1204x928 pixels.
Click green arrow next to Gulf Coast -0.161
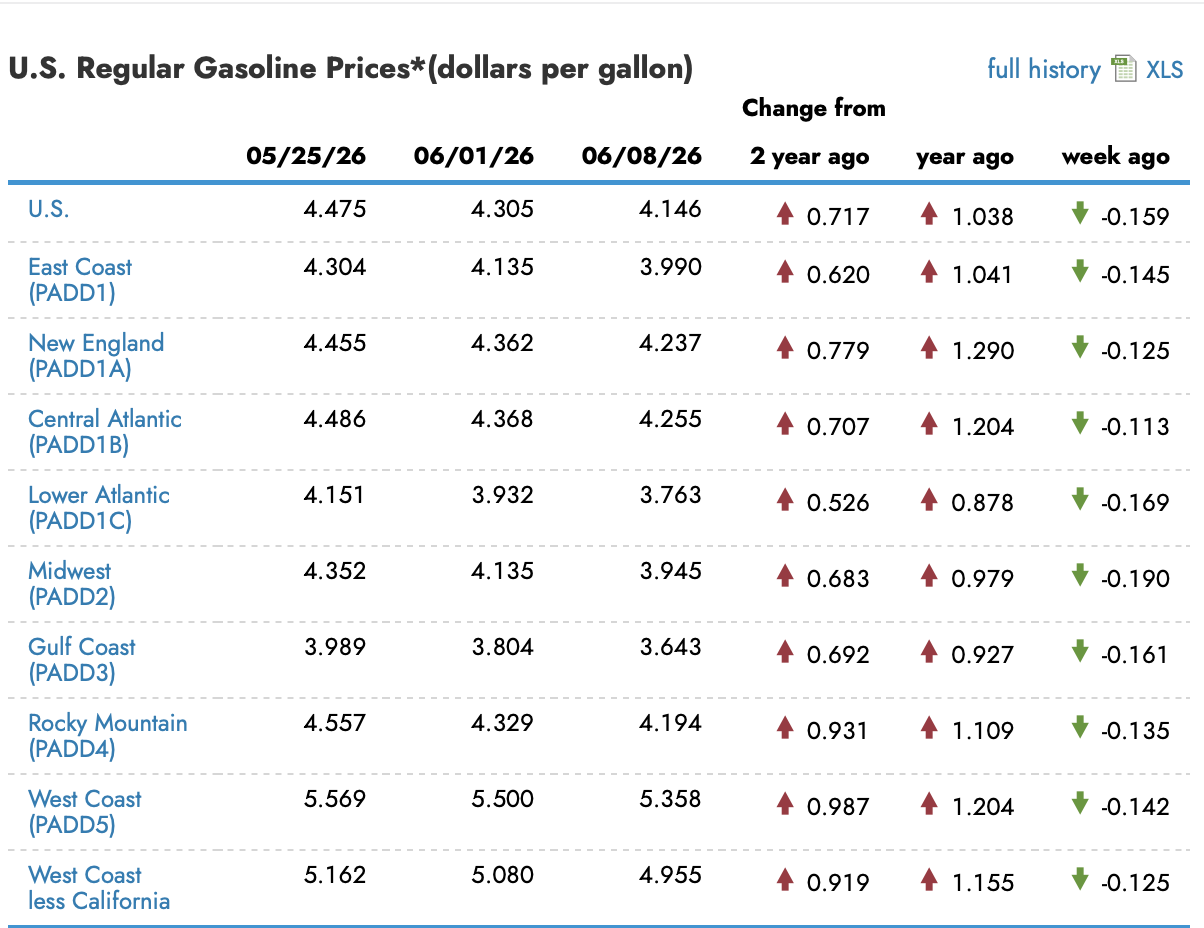[x=1079, y=651]
